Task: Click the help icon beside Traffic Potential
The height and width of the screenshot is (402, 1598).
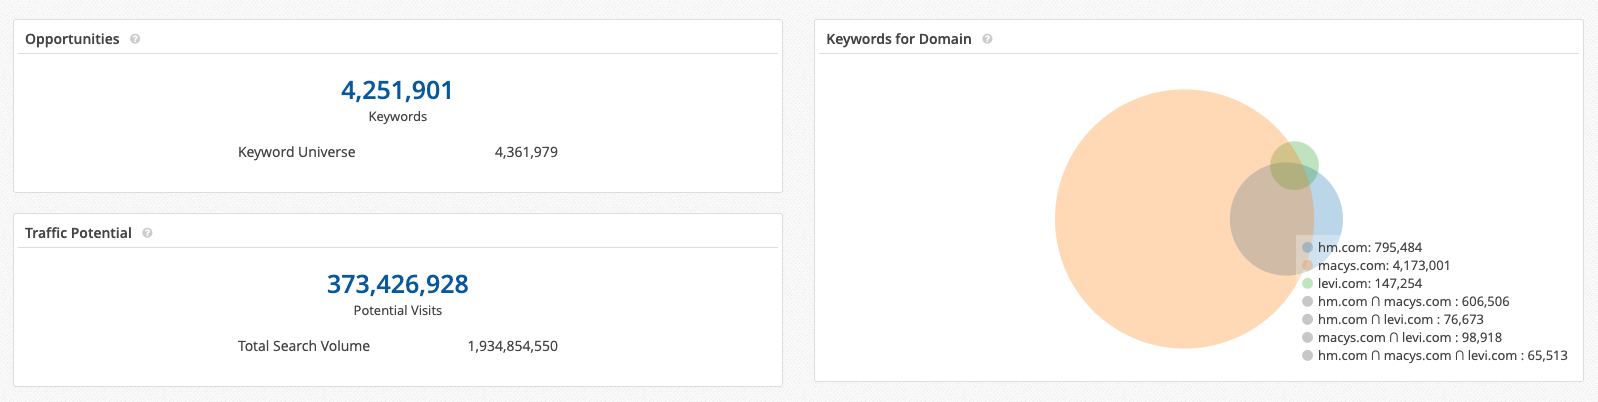Action: click(x=147, y=233)
